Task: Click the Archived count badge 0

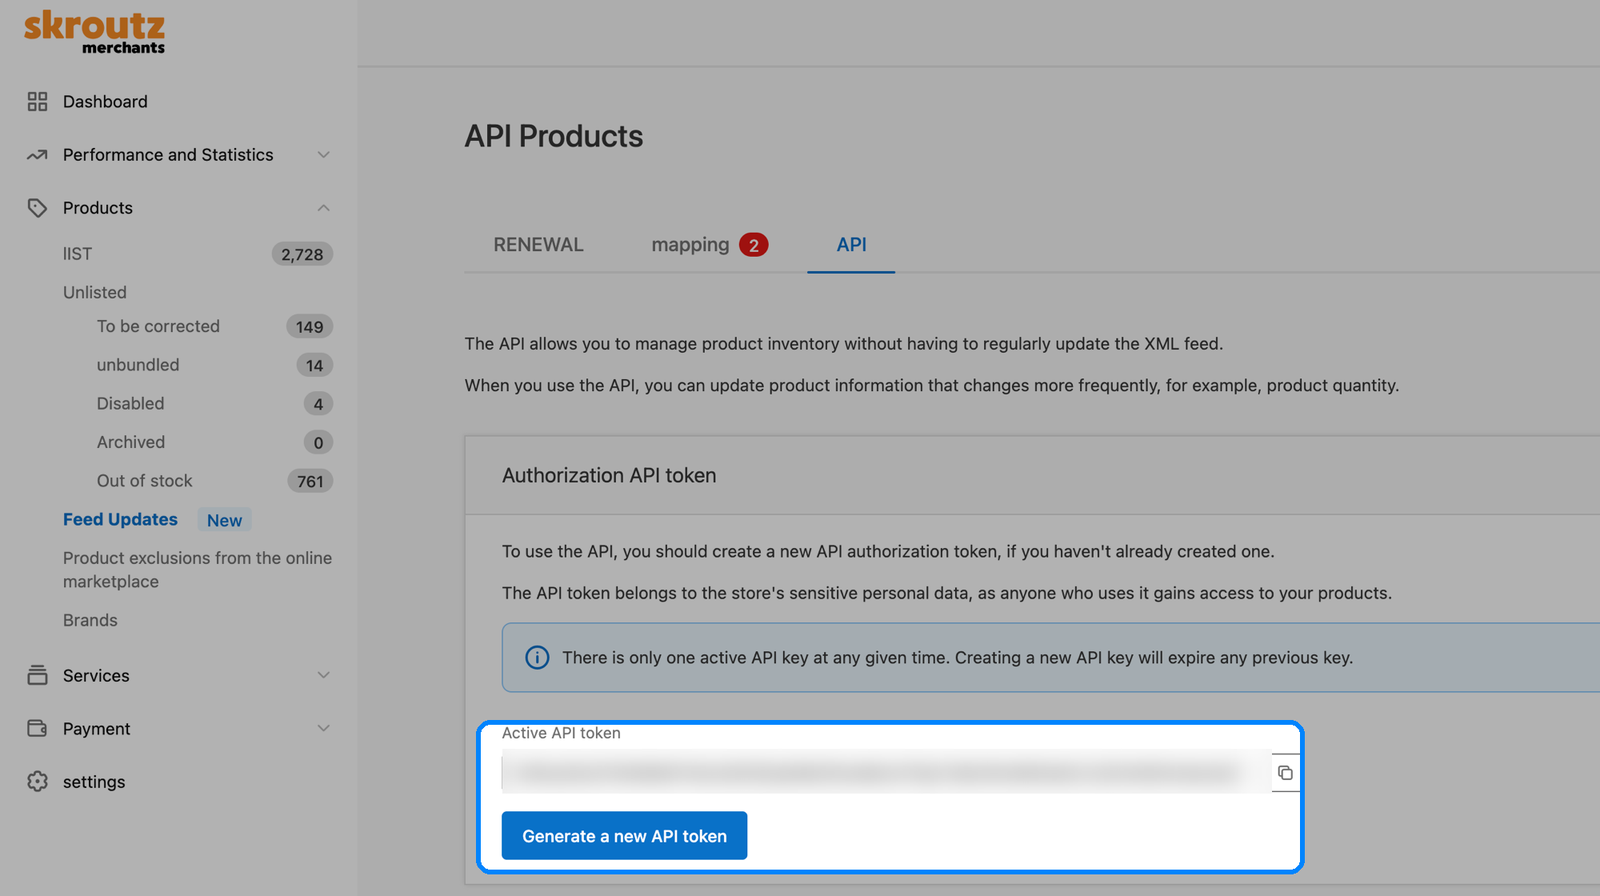Action: pos(318,442)
